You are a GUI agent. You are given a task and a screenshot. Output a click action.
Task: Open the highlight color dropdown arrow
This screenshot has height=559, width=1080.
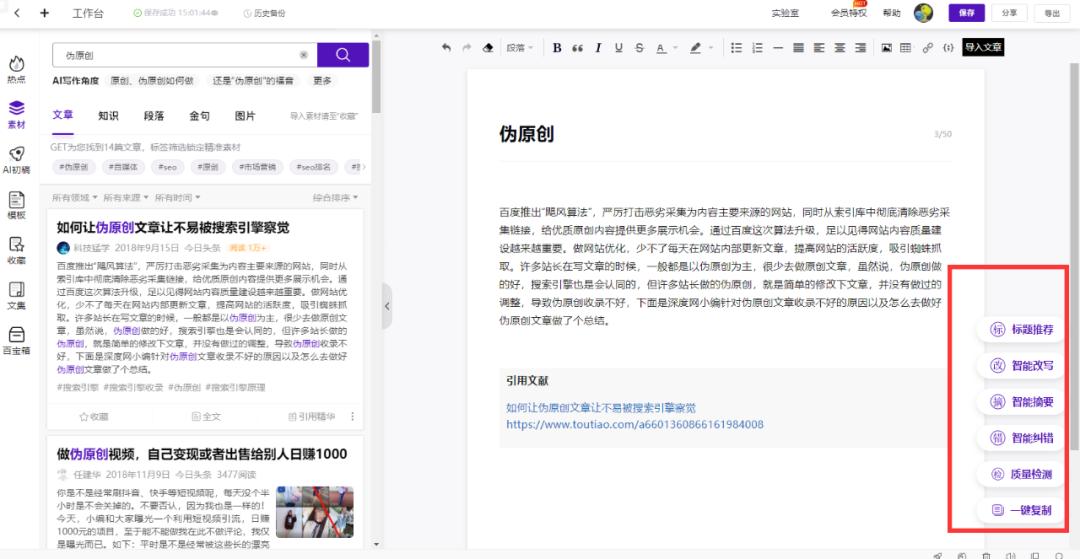pyautogui.click(x=711, y=48)
